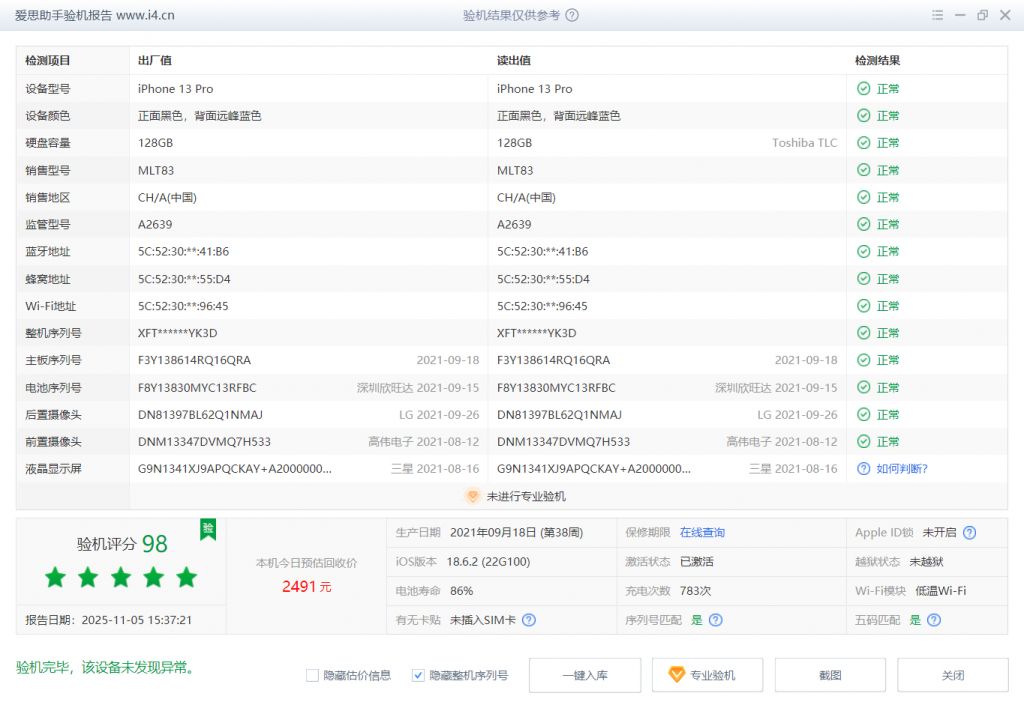Click help icon beside 序列号匹配
The height and width of the screenshot is (708, 1024).
click(x=716, y=621)
